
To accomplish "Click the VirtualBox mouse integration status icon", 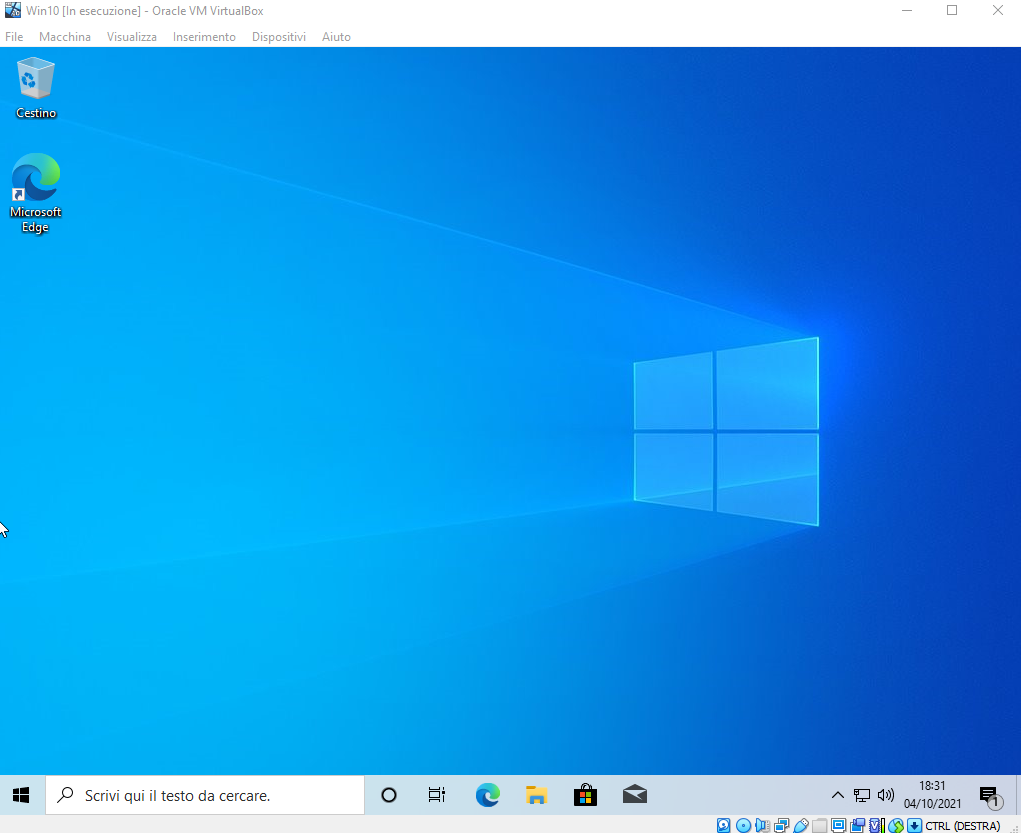I will (x=896, y=825).
